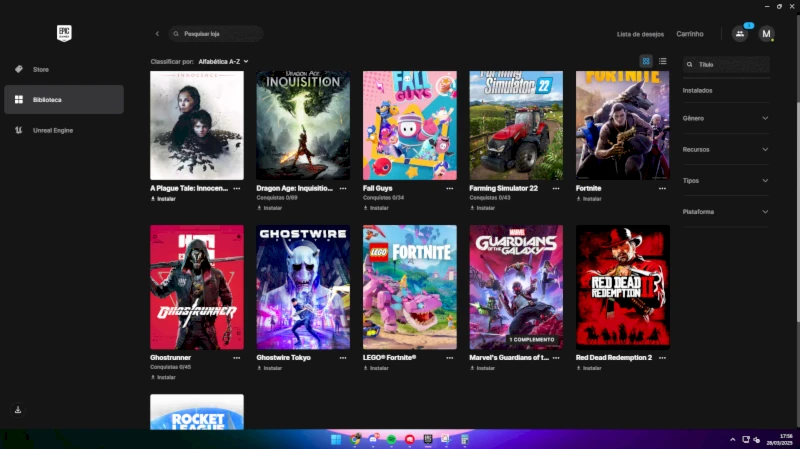Open Fall Guys more options dots
This screenshot has height=449, width=800.
pos(449,188)
